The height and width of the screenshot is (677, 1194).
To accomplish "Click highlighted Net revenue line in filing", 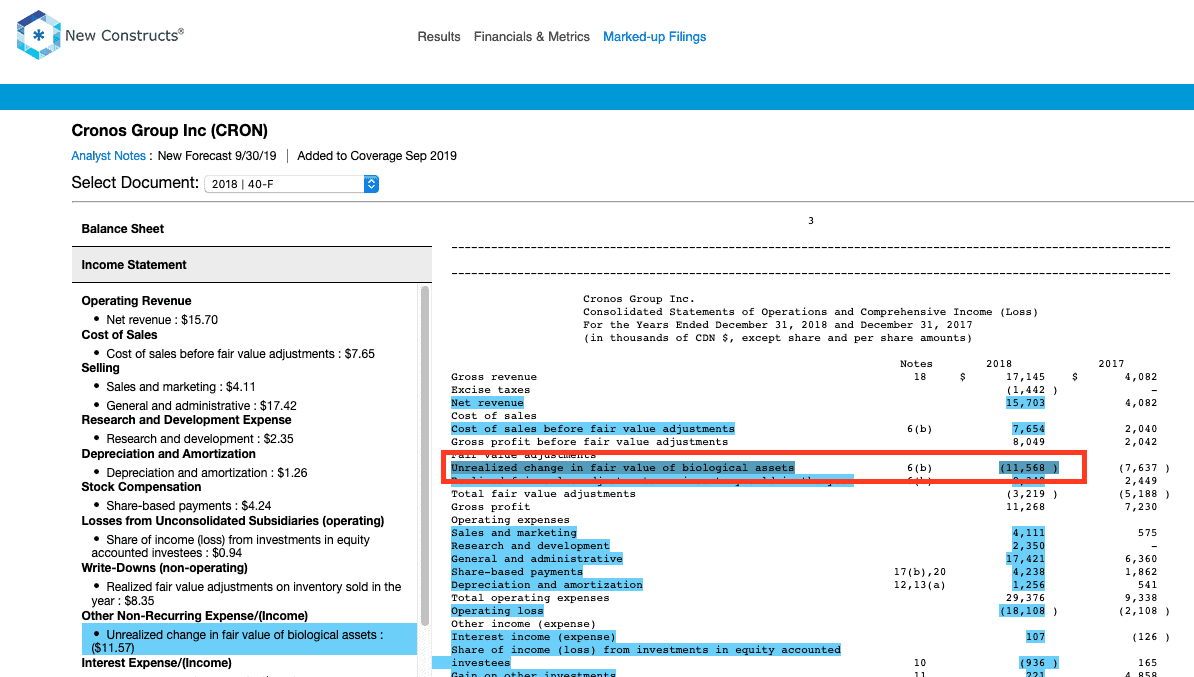I will click(487, 403).
